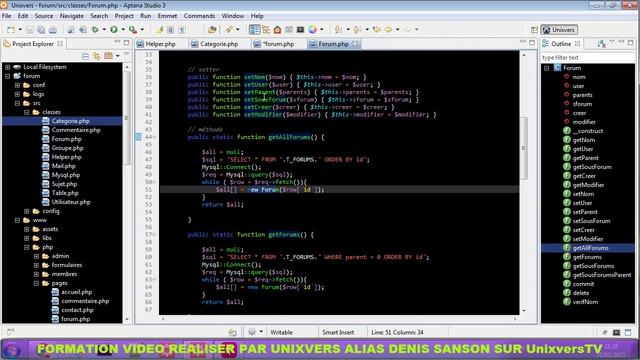Expand the logs folder
This screenshot has width=640, height=360.
[x=17, y=94]
